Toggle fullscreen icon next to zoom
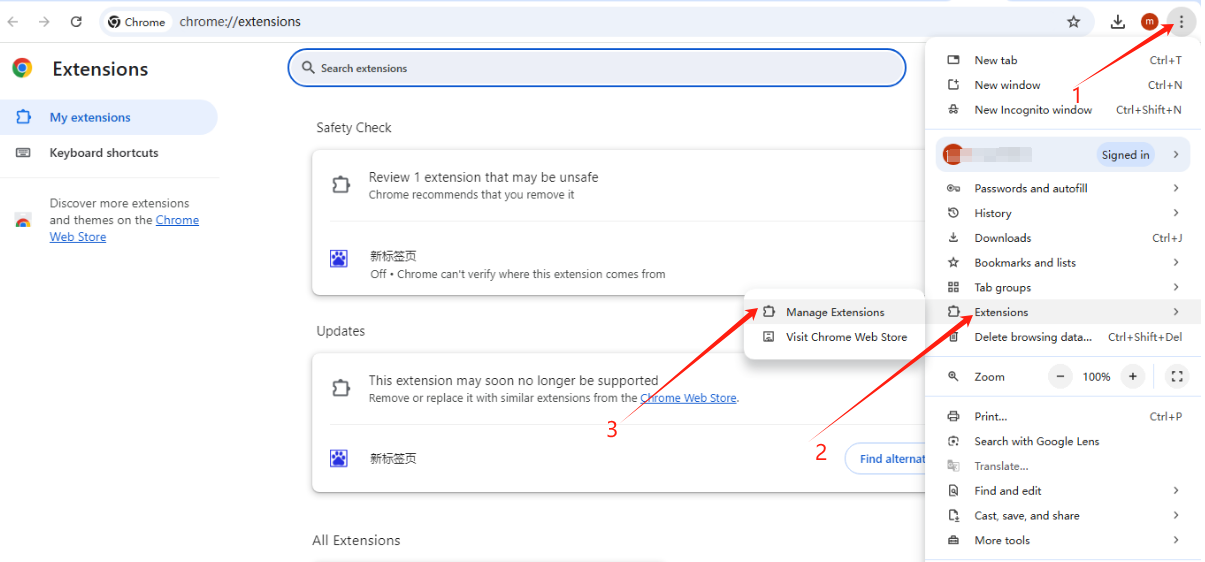 pos(1177,377)
